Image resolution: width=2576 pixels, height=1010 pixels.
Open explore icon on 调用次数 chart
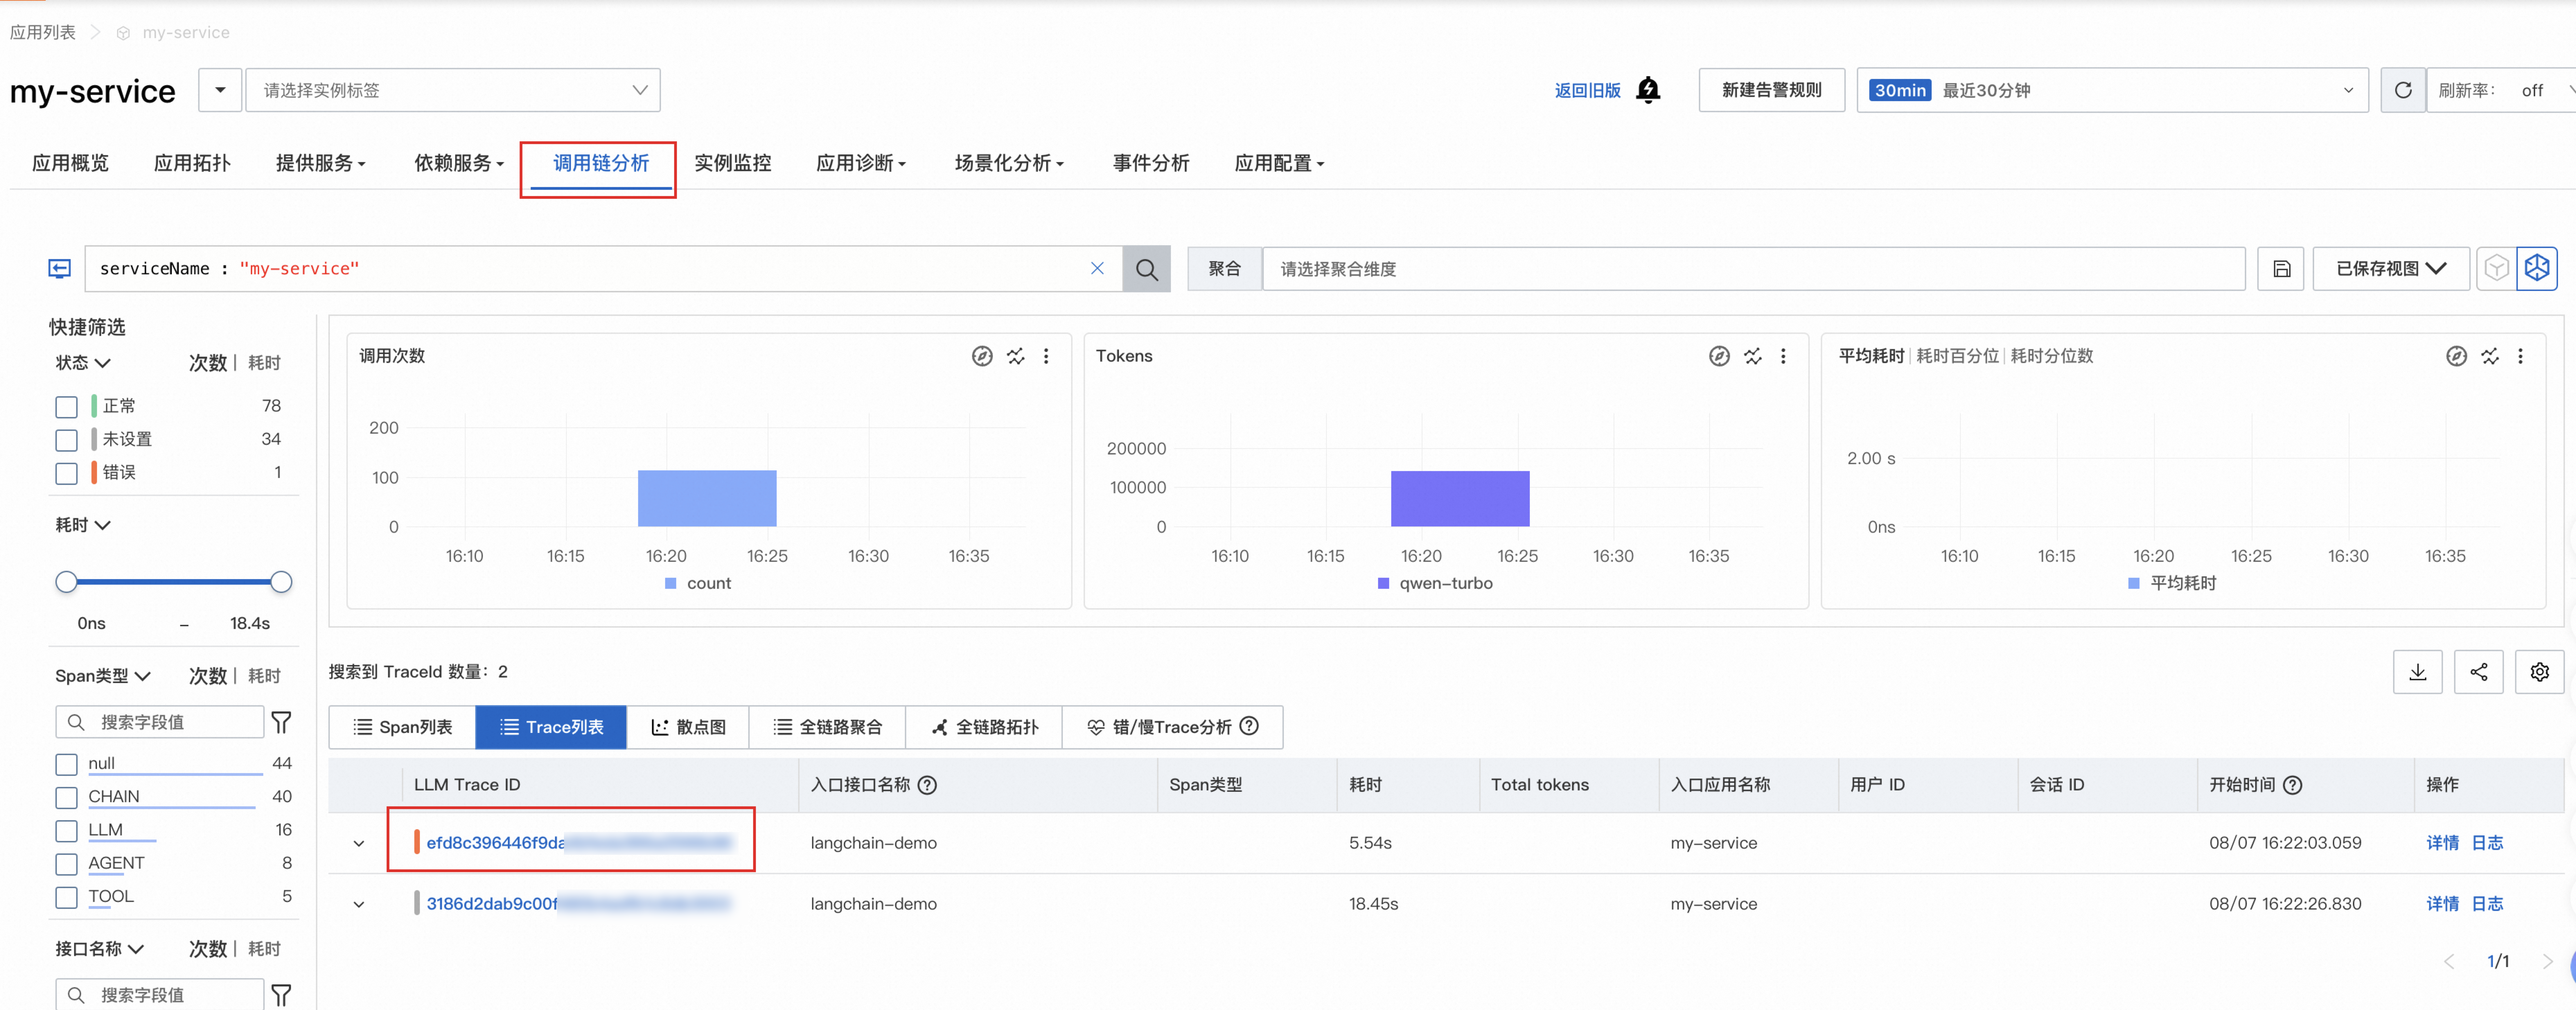[982, 356]
